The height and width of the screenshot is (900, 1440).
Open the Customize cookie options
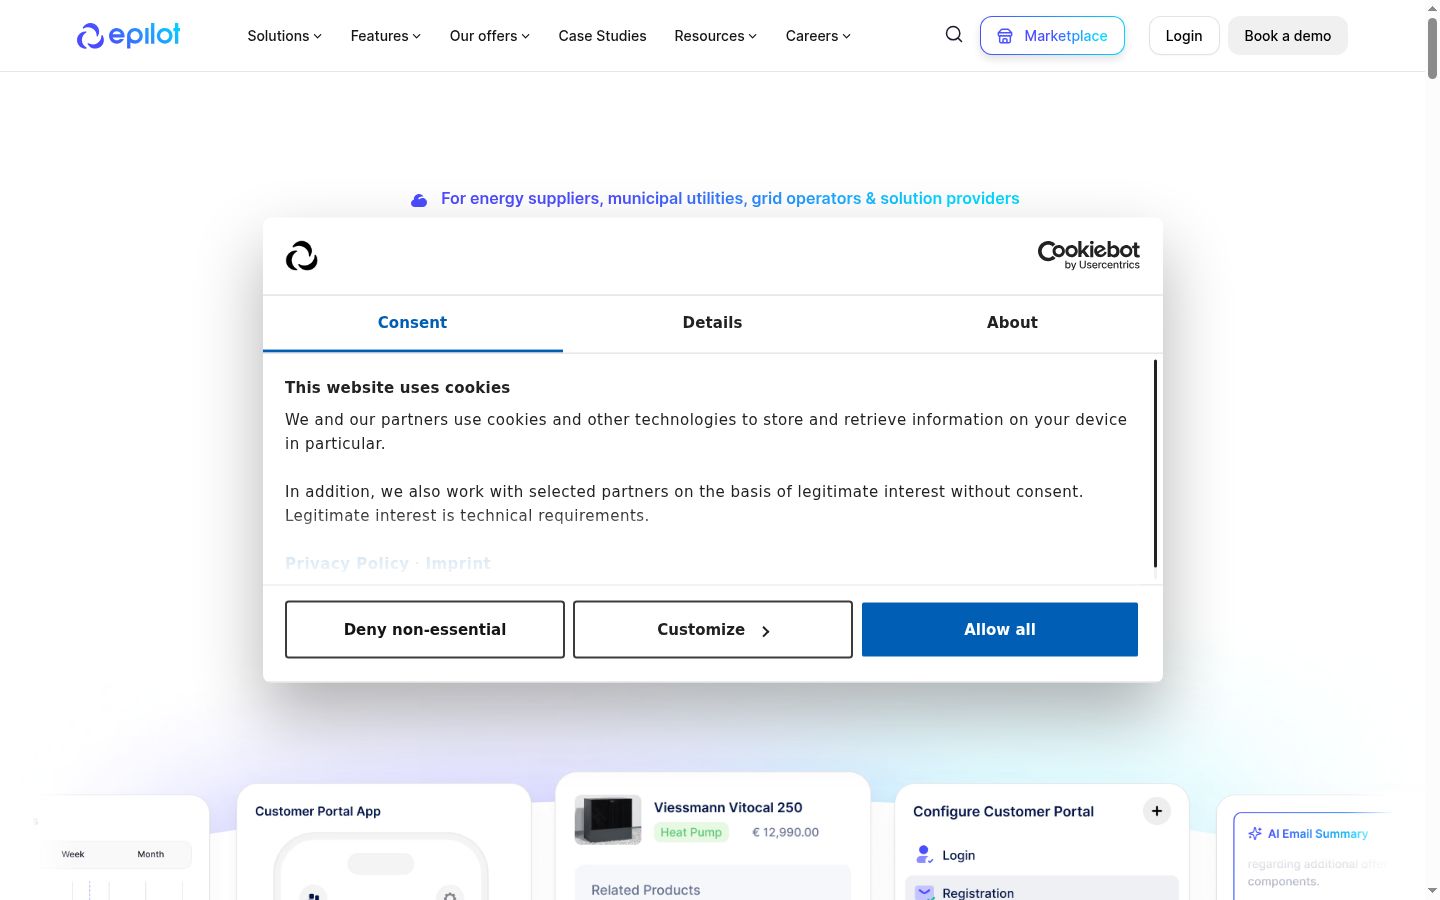pos(713,629)
